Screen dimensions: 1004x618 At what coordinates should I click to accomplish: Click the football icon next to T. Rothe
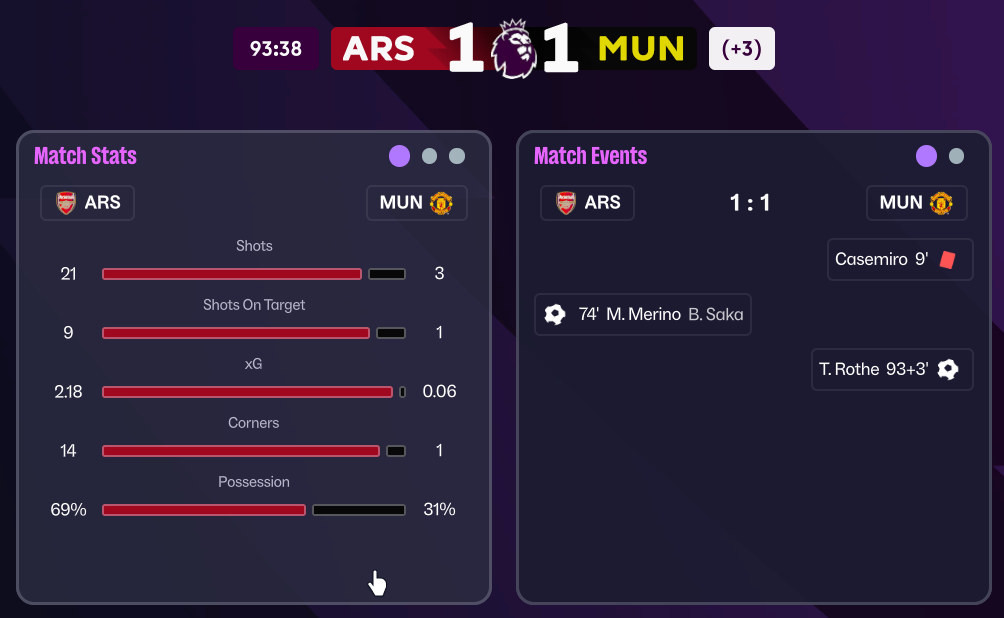click(948, 369)
